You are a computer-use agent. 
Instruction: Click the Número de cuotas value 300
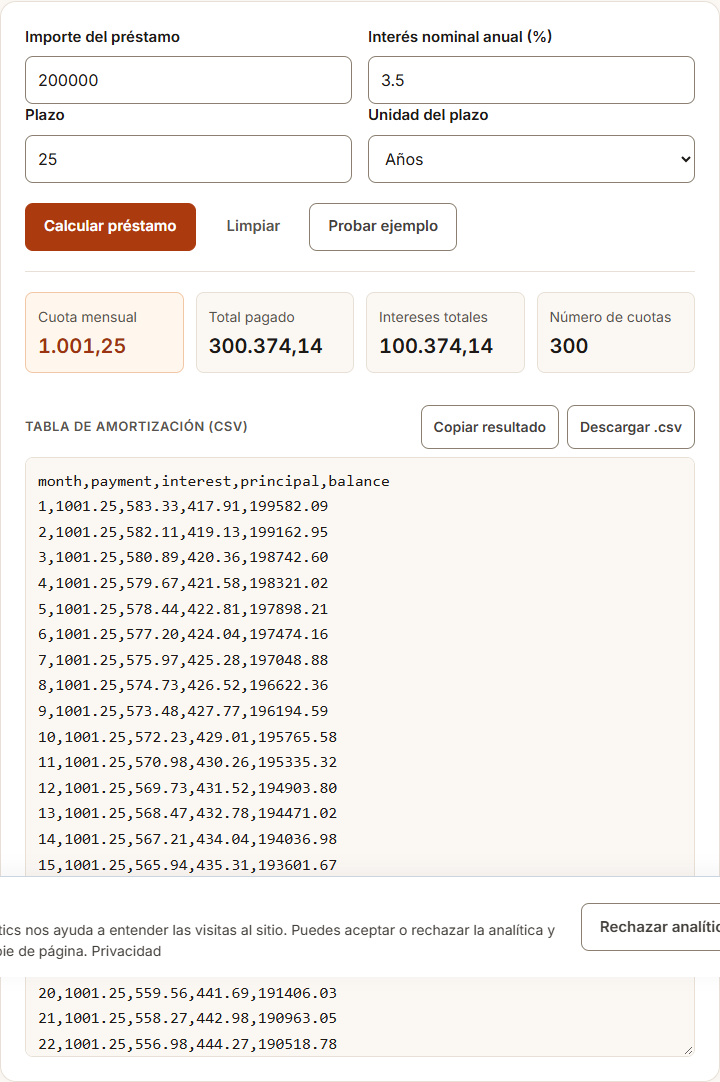(x=569, y=346)
